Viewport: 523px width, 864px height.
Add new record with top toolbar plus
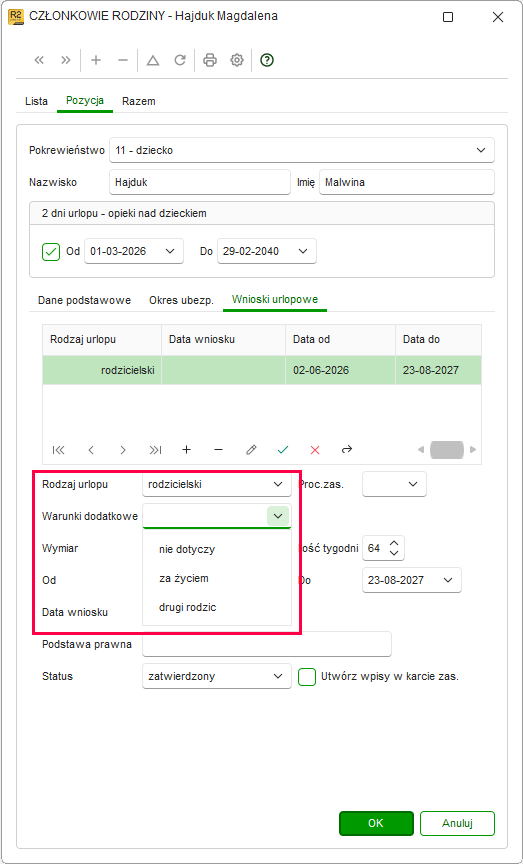96,61
